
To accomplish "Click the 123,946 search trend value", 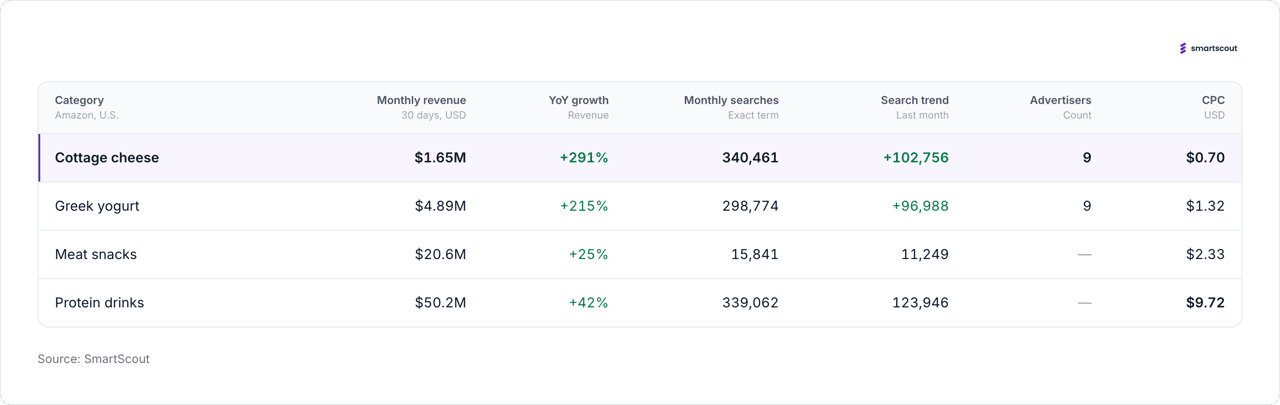I will tap(921, 302).
